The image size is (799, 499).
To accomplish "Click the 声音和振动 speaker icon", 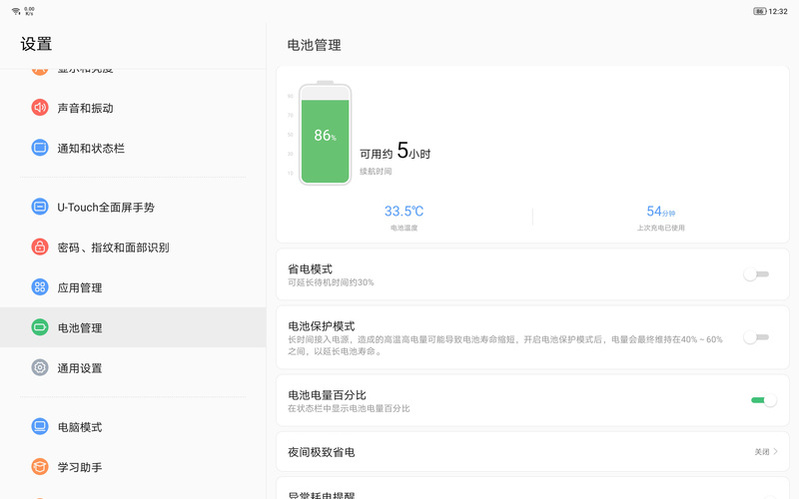I will (x=40, y=108).
